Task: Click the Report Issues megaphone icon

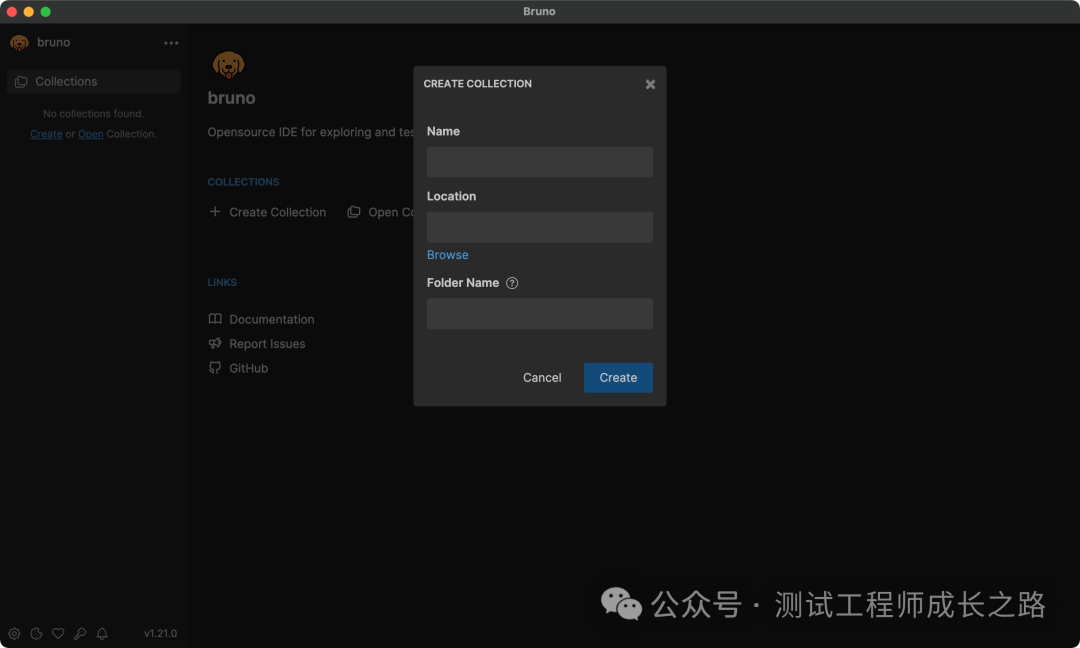Action: [x=215, y=343]
